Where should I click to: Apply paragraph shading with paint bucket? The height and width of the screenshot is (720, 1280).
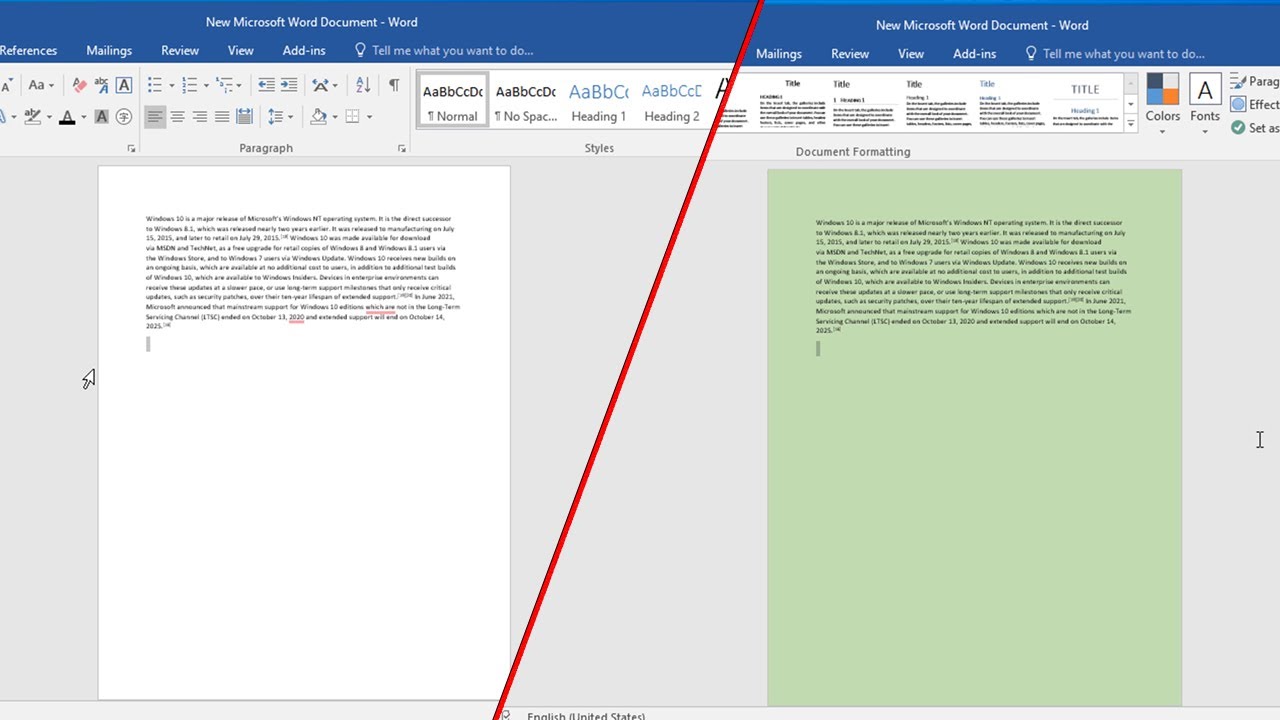[x=318, y=117]
